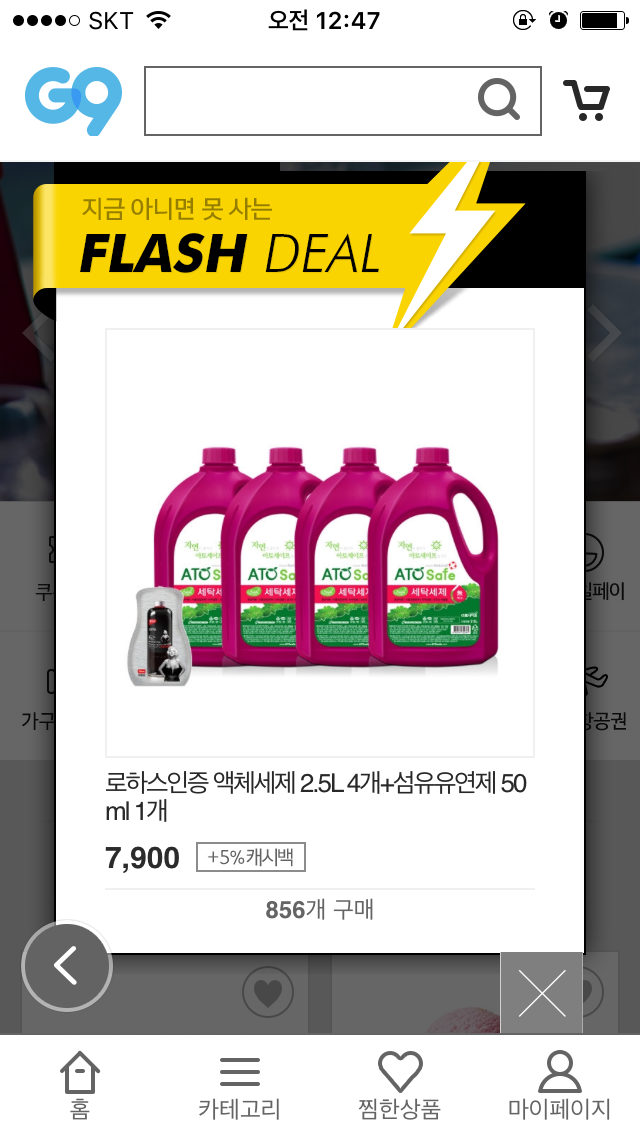
Task: Go to 홈 house icon tab
Action: (80, 1085)
